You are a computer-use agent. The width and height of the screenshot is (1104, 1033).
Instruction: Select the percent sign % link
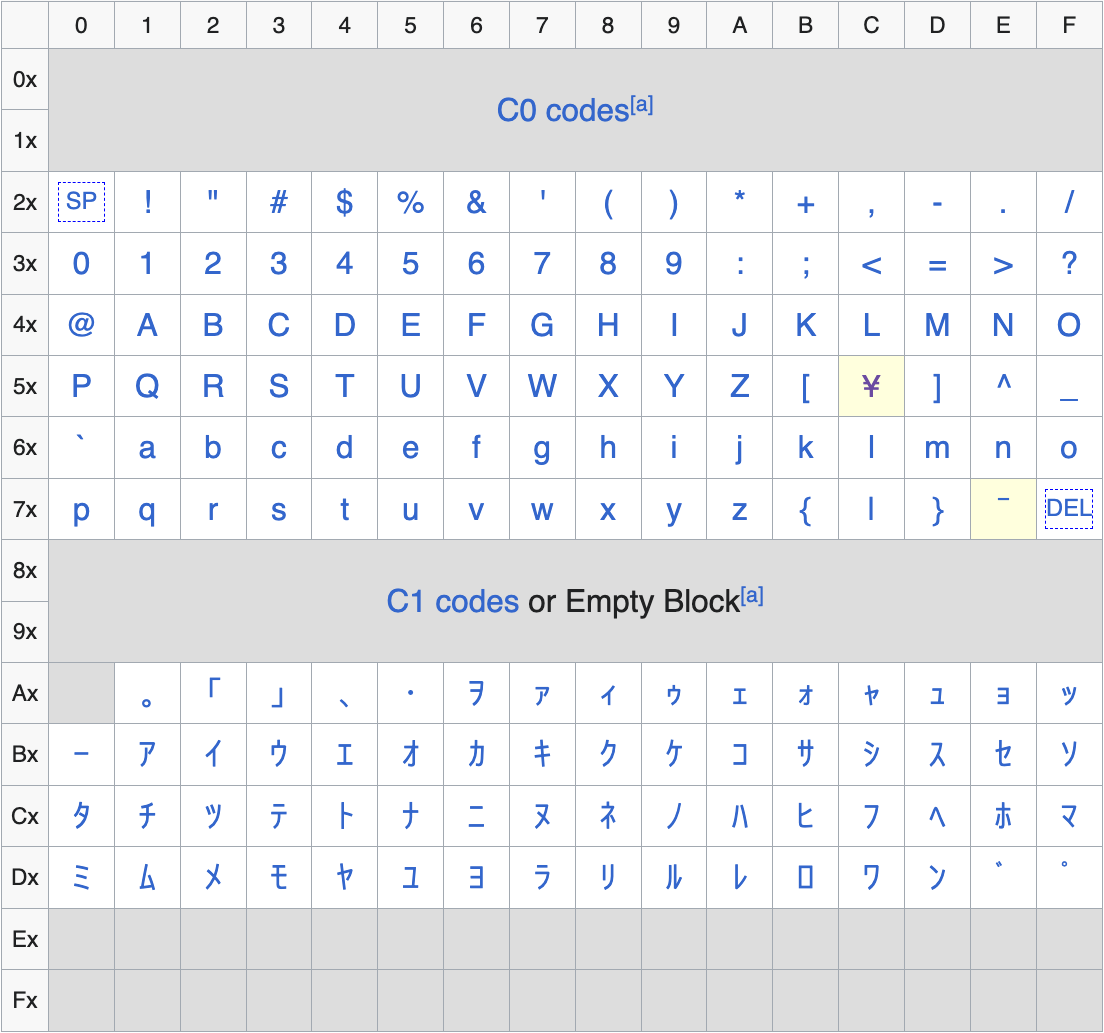[410, 203]
